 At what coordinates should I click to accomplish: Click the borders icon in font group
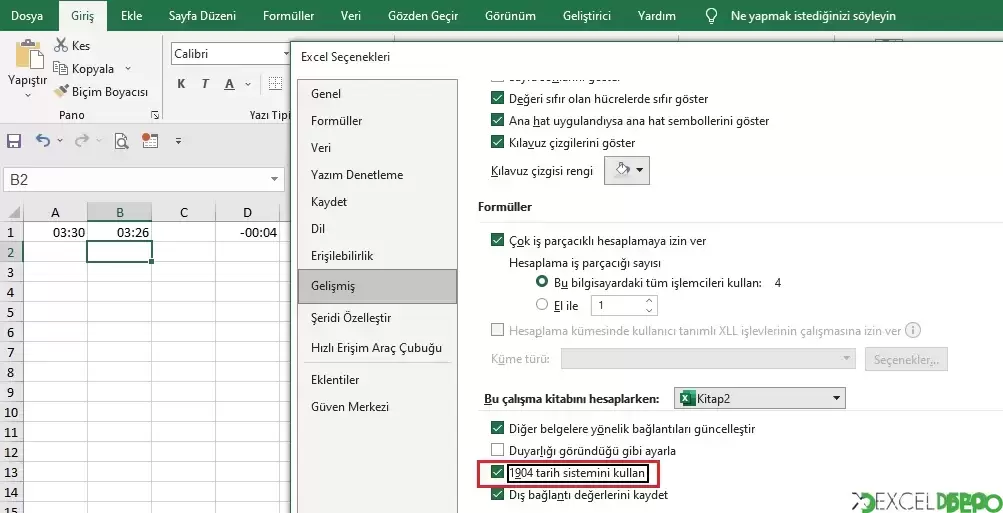(x=276, y=84)
